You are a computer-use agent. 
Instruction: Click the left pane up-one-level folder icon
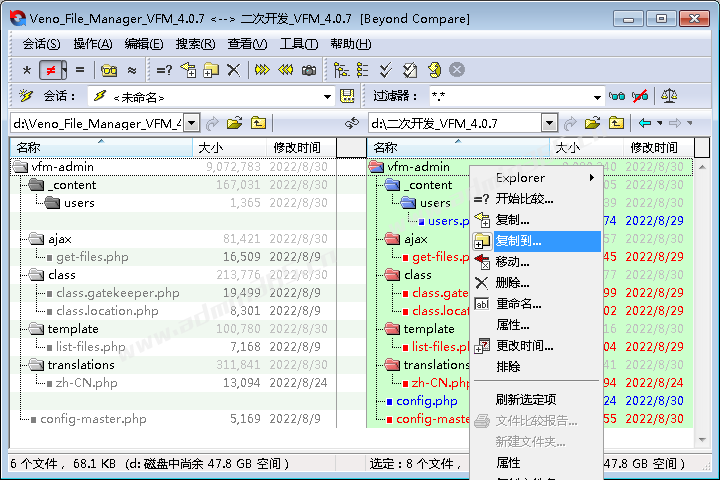coord(258,123)
